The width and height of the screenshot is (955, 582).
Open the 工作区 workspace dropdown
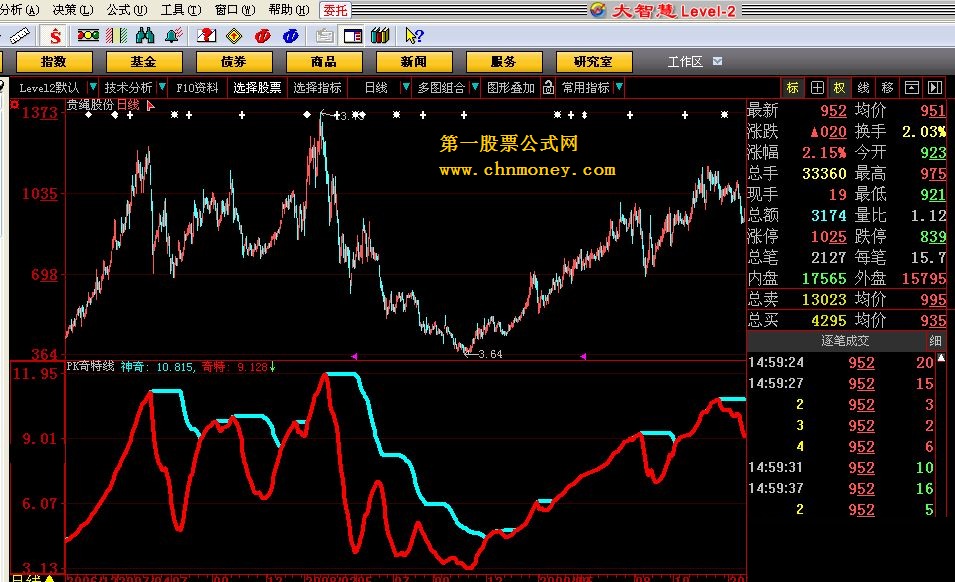pos(717,61)
